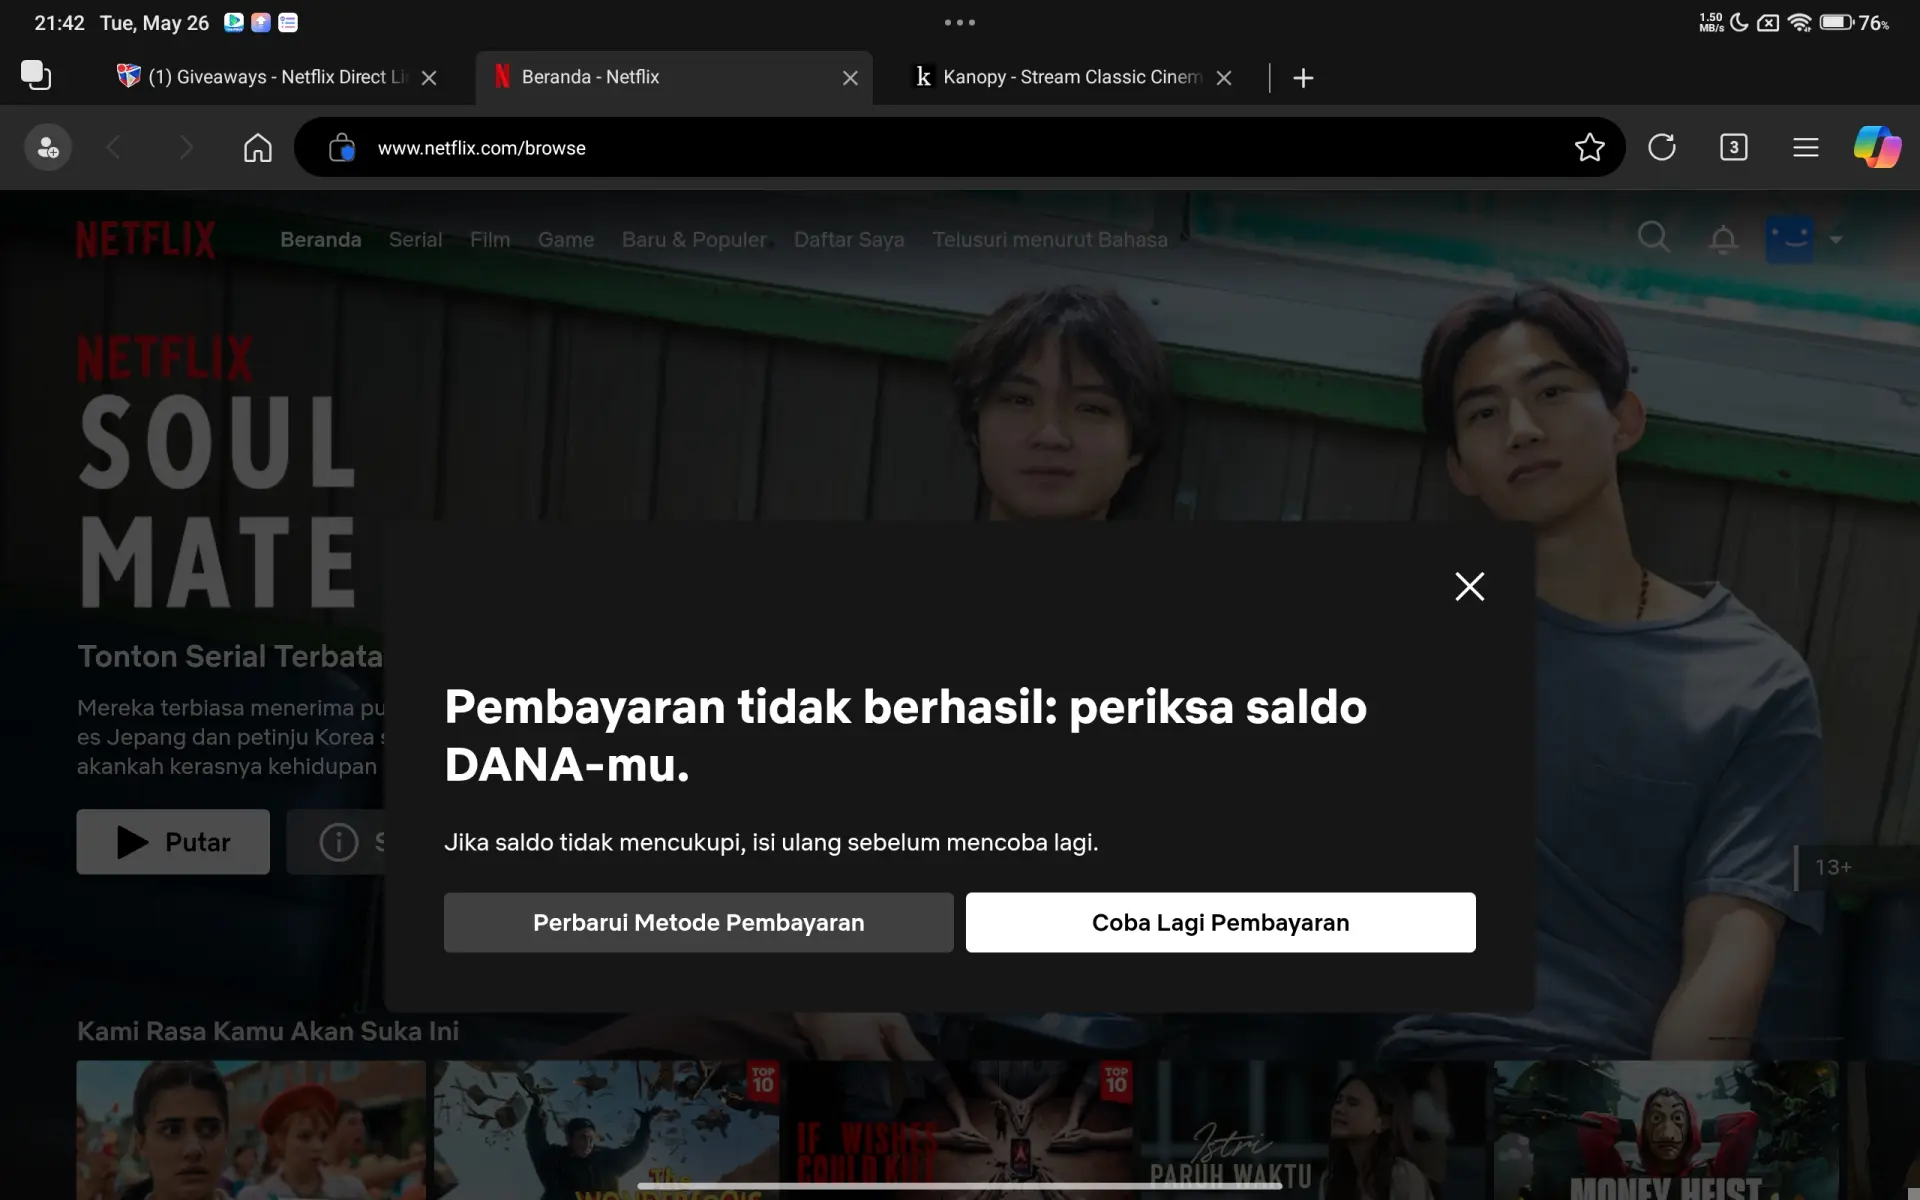Close the Kanopy tab

click(1224, 78)
